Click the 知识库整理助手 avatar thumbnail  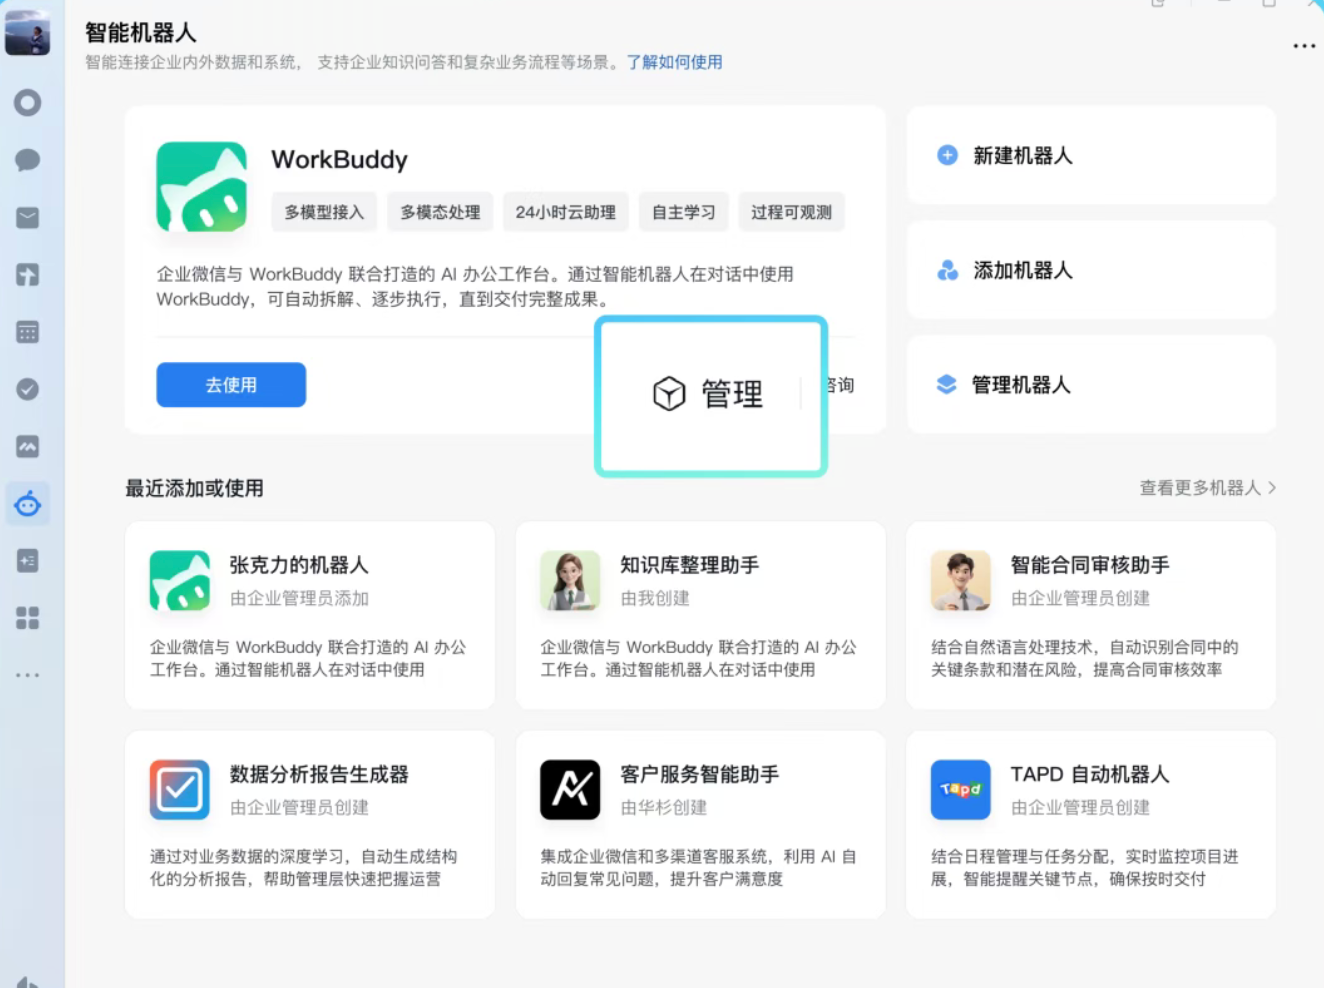570,580
